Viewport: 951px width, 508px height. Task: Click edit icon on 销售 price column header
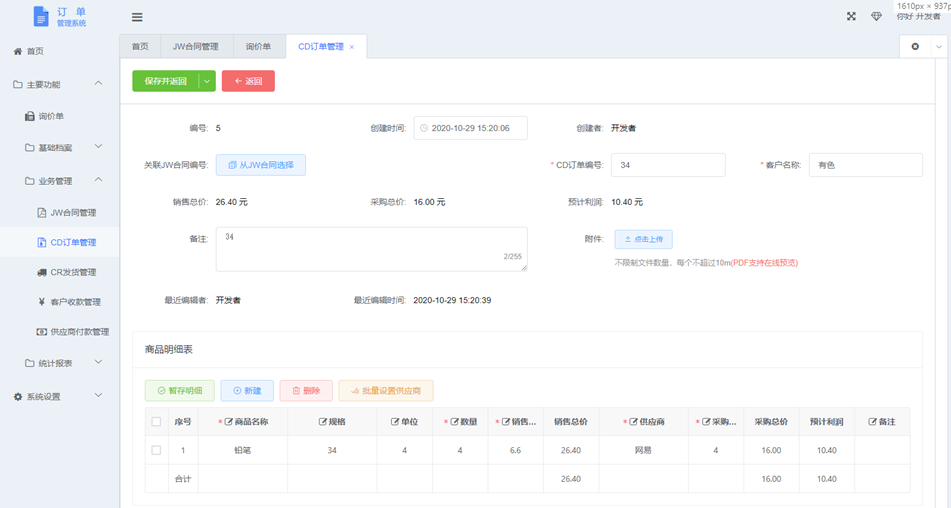[x=506, y=422]
